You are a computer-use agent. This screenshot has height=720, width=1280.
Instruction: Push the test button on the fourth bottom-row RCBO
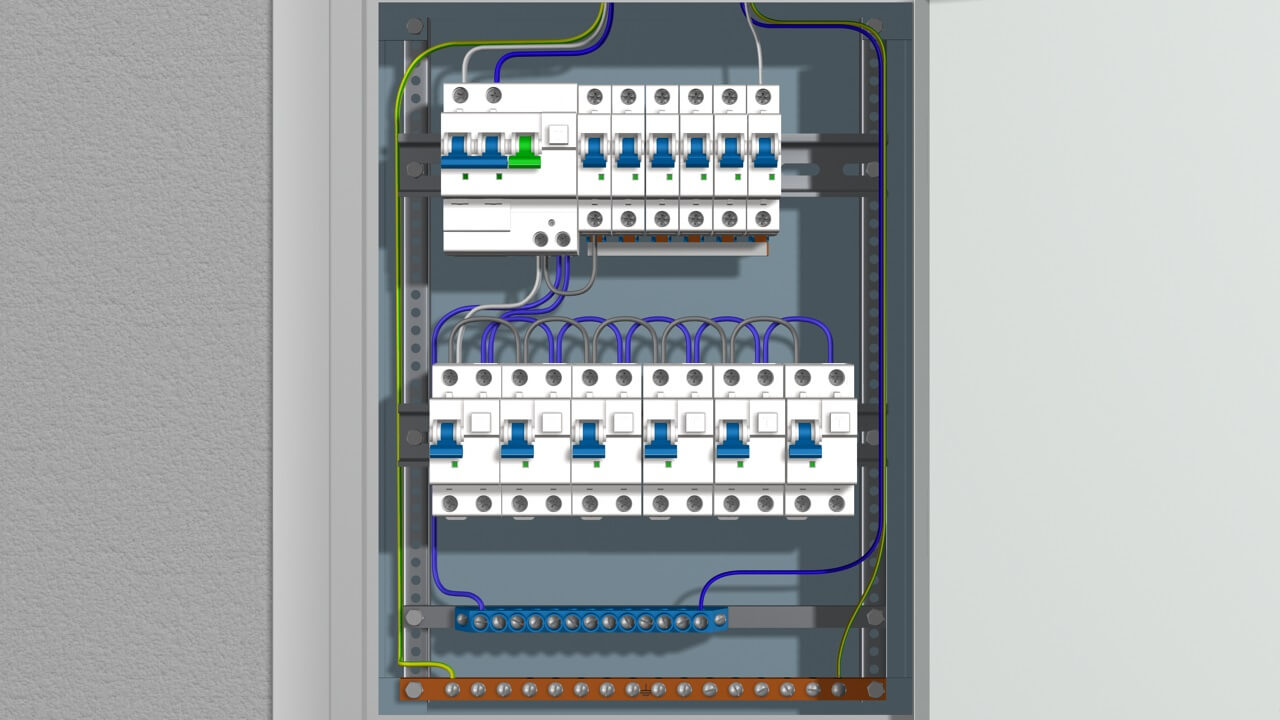point(694,422)
